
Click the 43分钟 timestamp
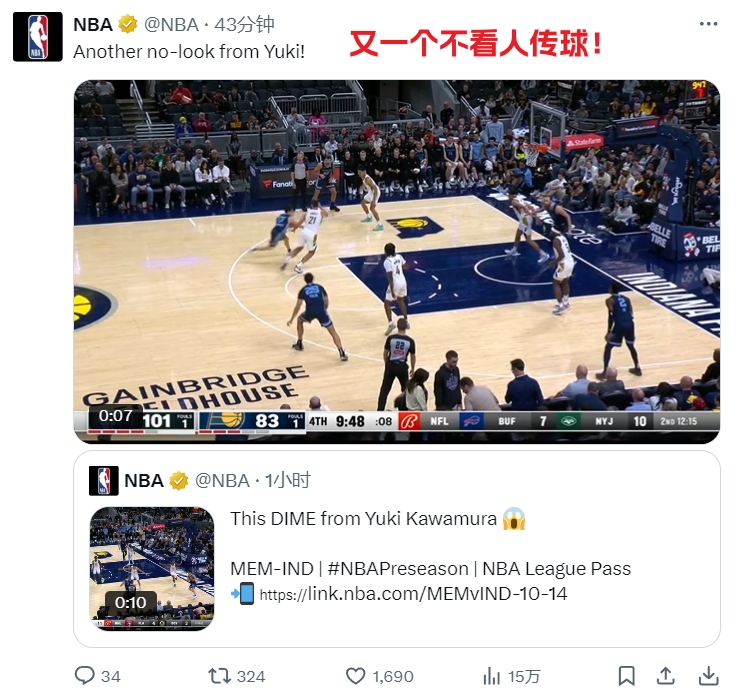pos(244,25)
